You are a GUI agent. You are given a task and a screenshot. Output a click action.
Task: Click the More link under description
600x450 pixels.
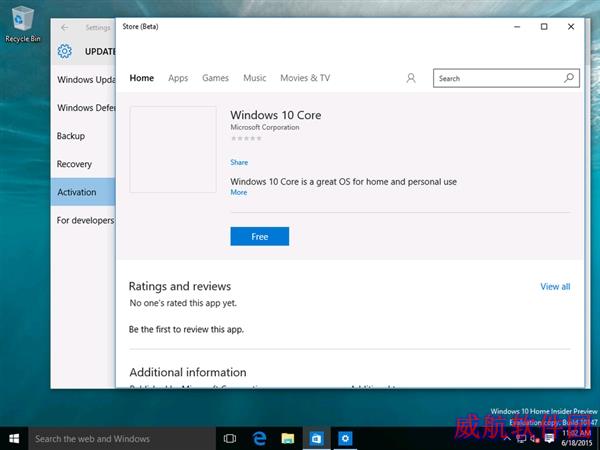[238, 192]
